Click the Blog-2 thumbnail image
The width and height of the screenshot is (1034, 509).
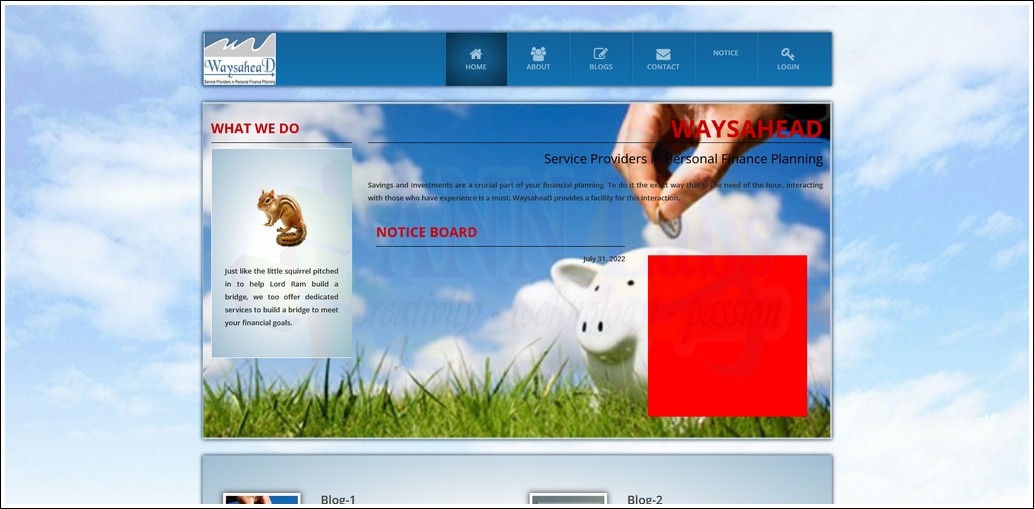pyautogui.click(x=568, y=500)
